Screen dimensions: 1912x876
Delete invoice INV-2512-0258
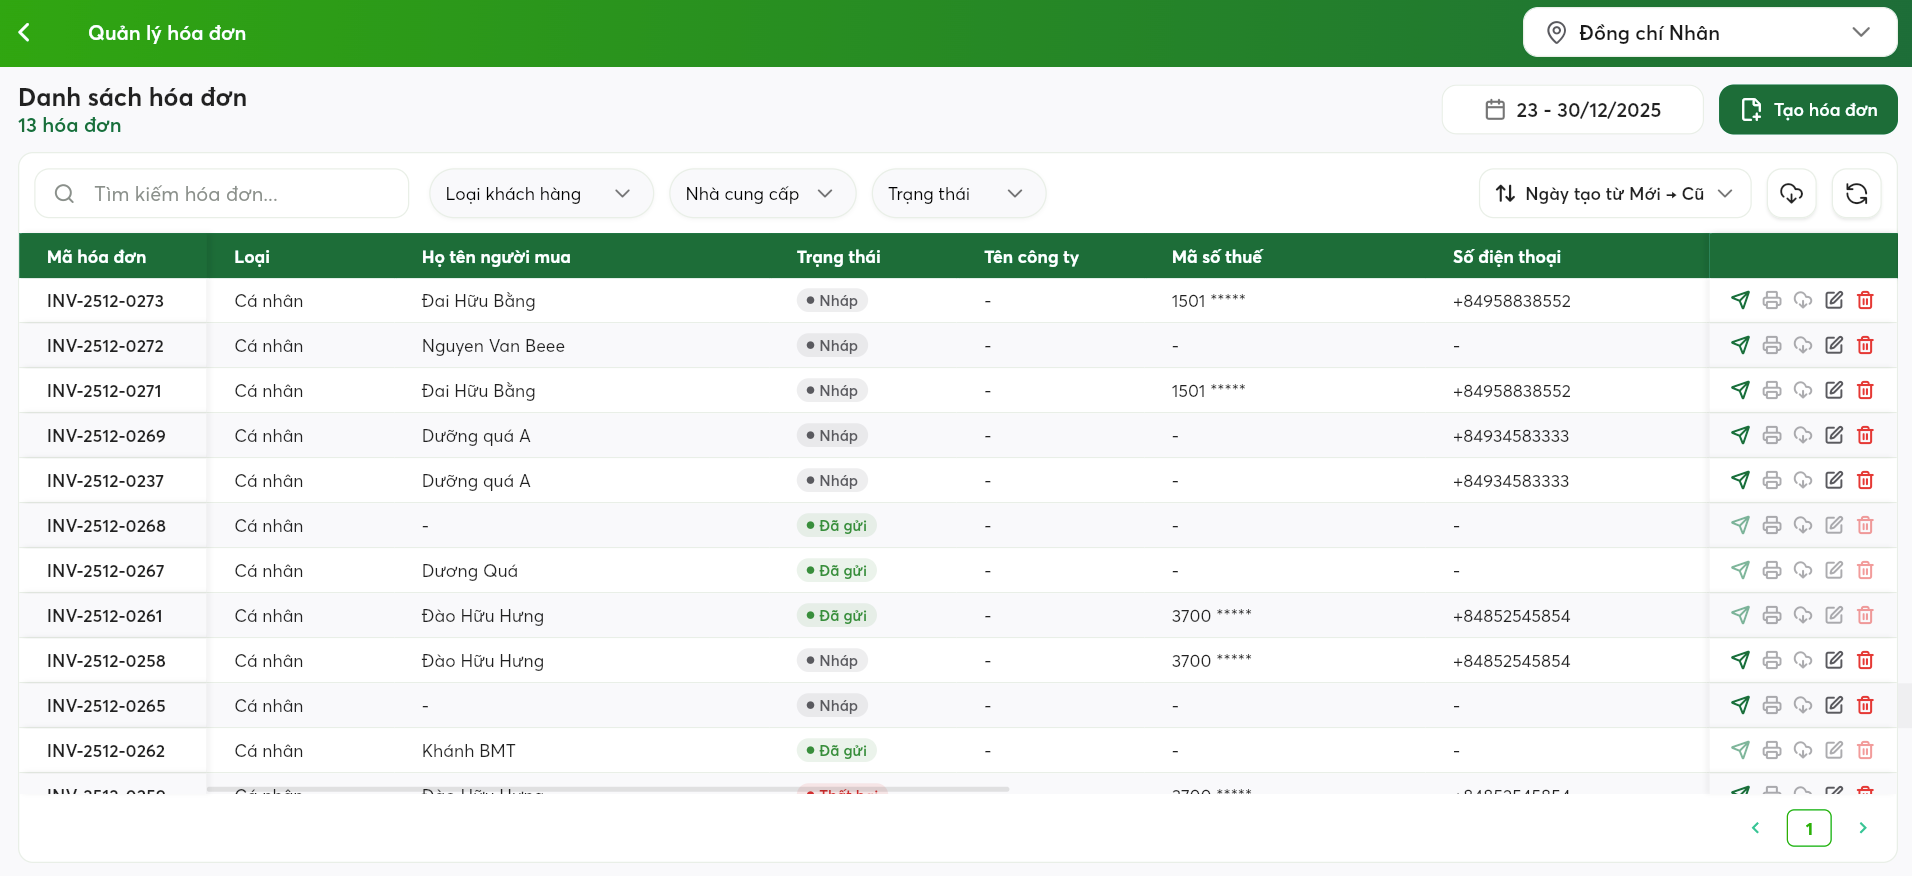1864,660
